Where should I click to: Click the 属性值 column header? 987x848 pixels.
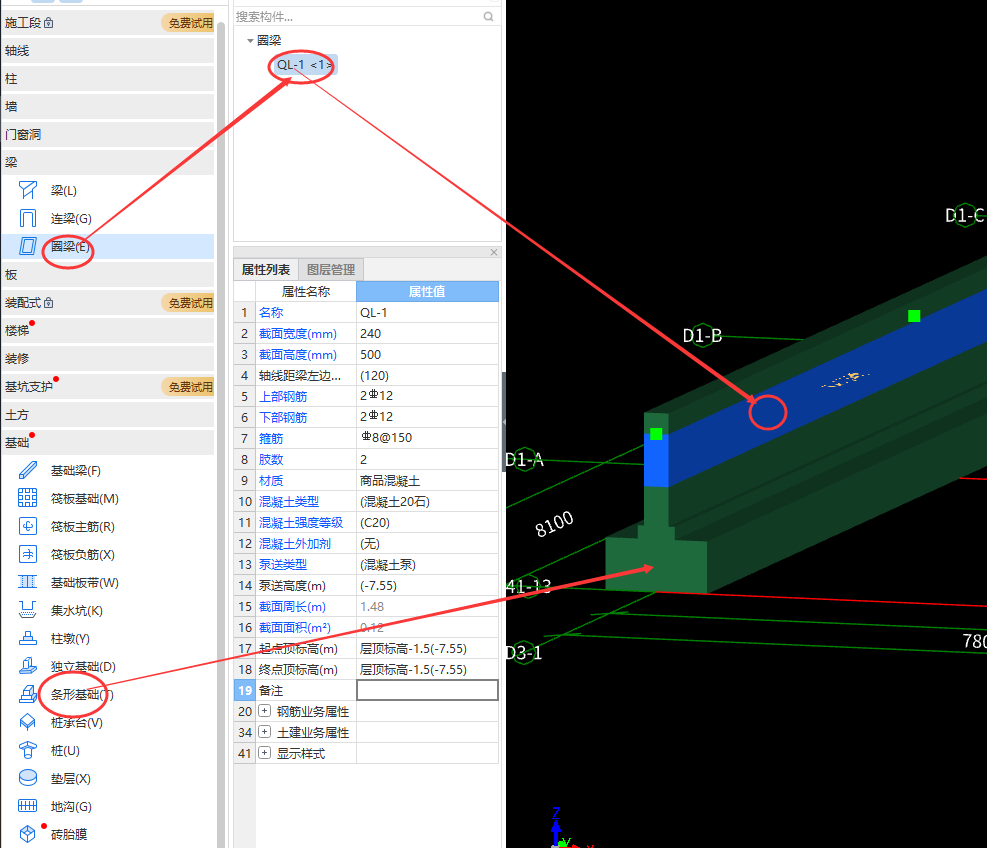(427, 291)
